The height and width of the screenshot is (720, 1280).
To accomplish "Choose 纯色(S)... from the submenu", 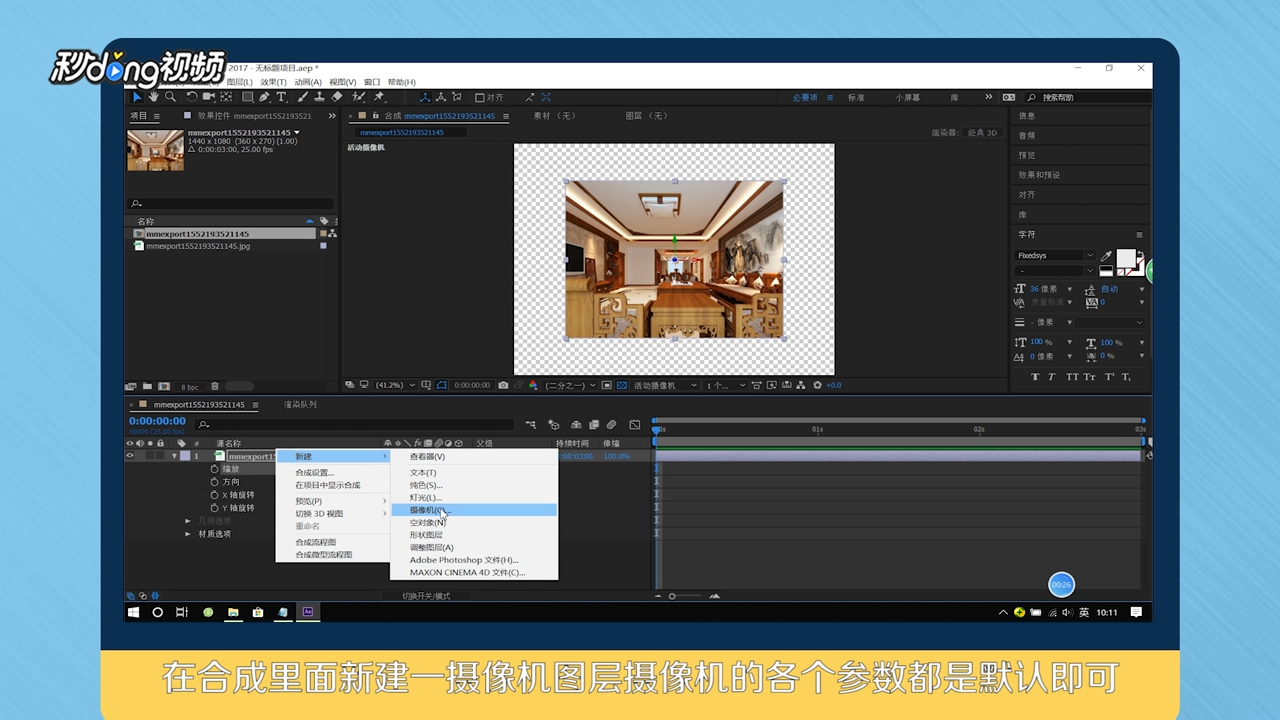I will [x=473, y=485].
